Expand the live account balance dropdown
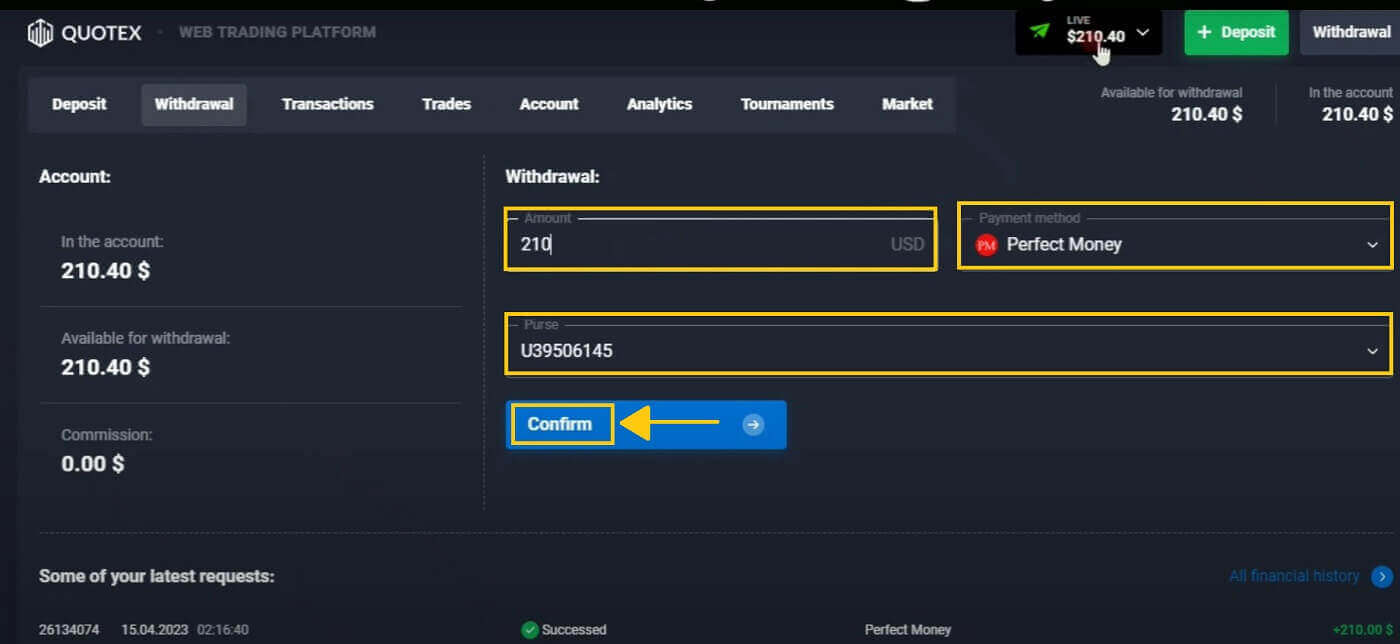 tap(1143, 33)
